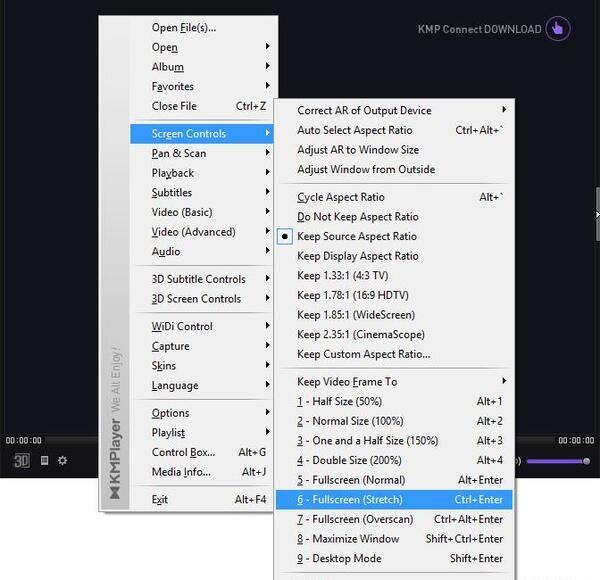The height and width of the screenshot is (580, 600).
Task: Choose Fullscreen (Stretch) option
Action: (x=394, y=500)
